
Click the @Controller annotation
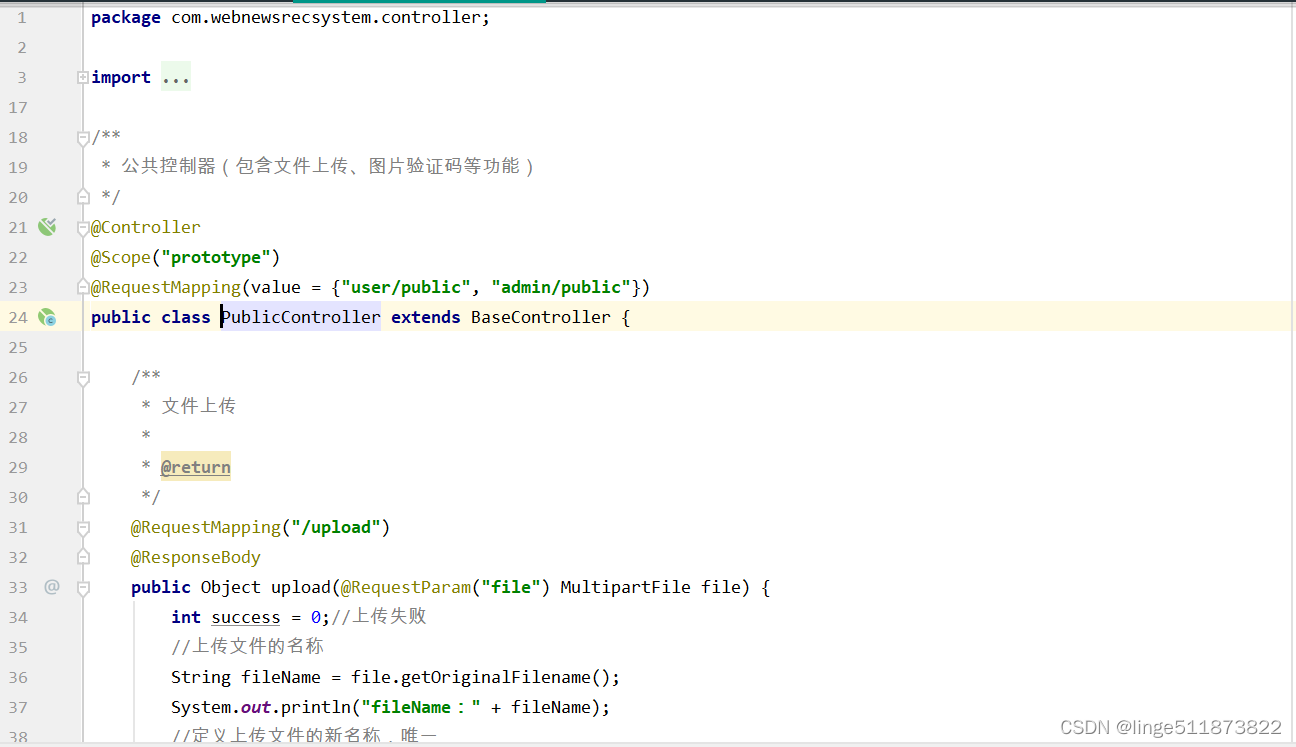[x=146, y=227]
